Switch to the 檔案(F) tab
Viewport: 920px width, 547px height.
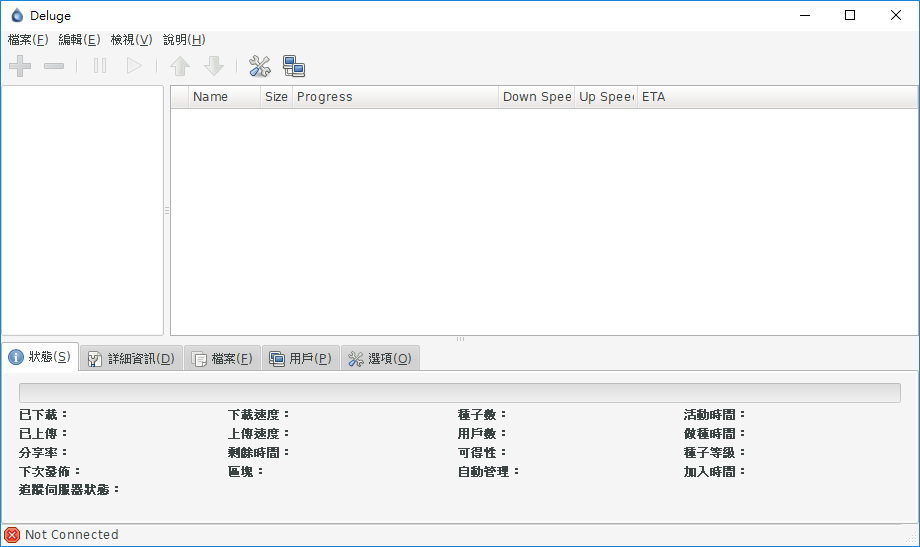pyautogui.click(x=223, y=358)
